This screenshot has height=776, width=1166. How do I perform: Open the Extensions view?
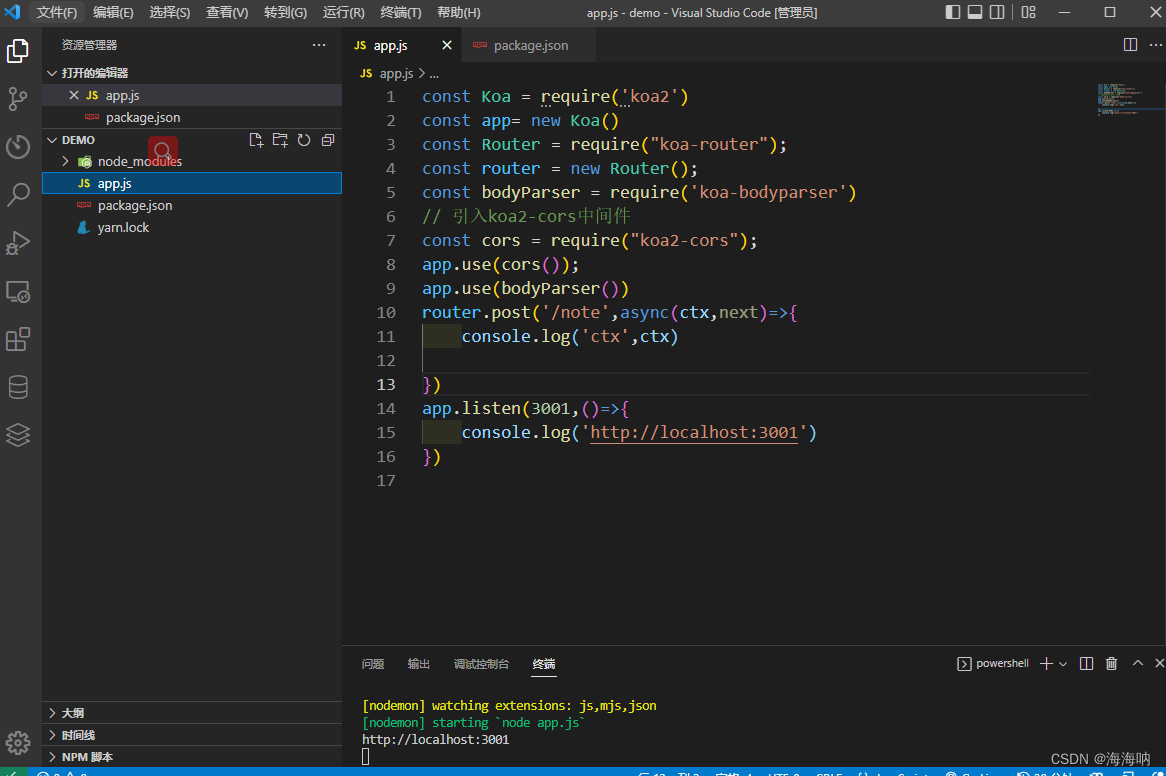[x=18, y=340]
